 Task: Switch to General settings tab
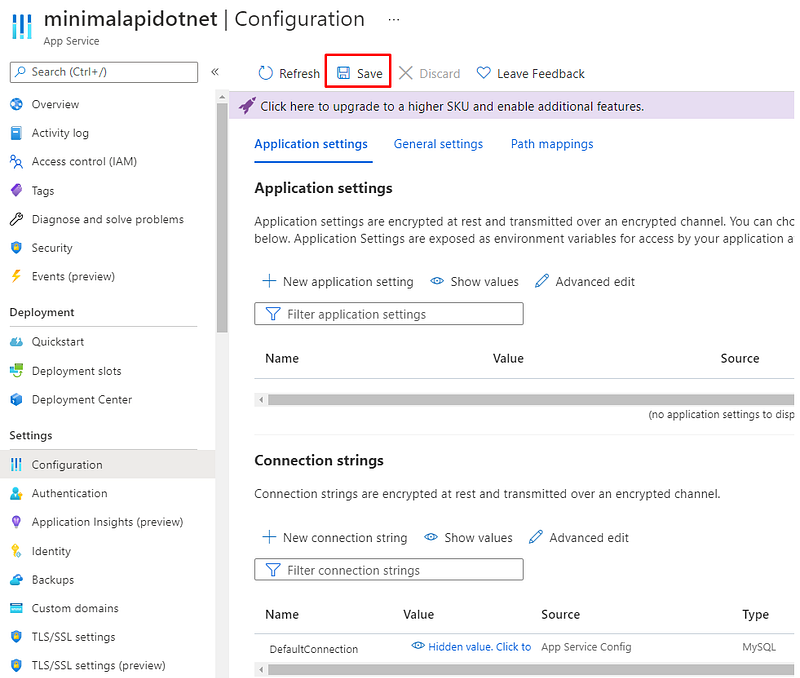point(438,144)
